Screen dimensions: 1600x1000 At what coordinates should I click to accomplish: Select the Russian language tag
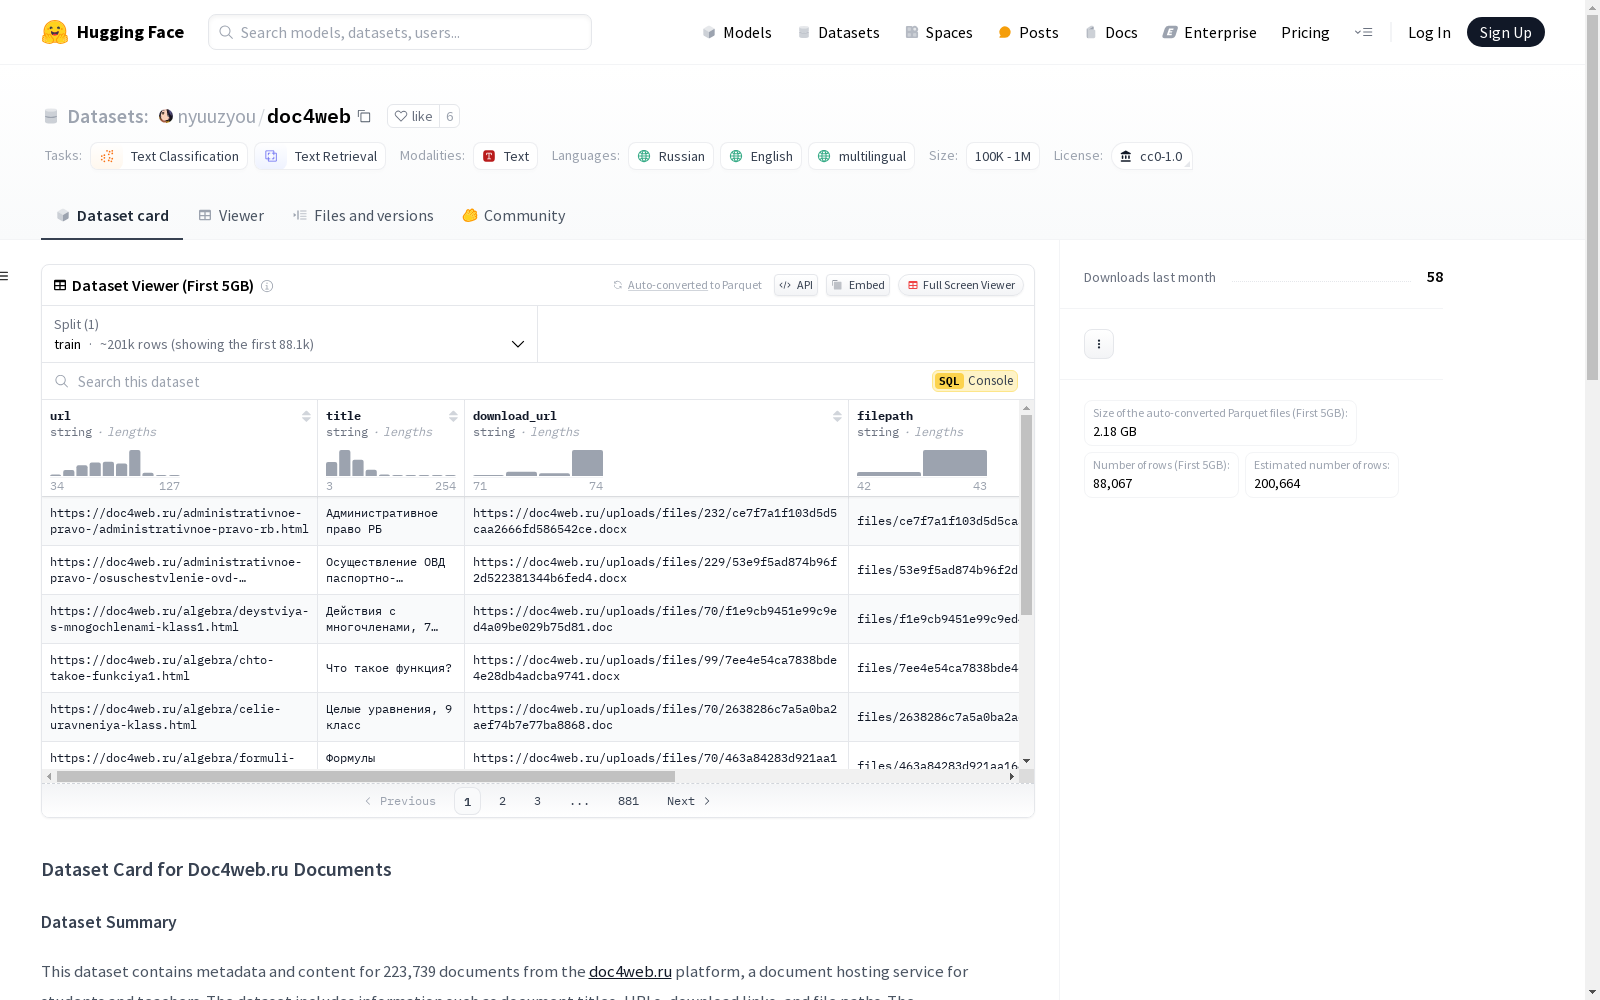671,156
